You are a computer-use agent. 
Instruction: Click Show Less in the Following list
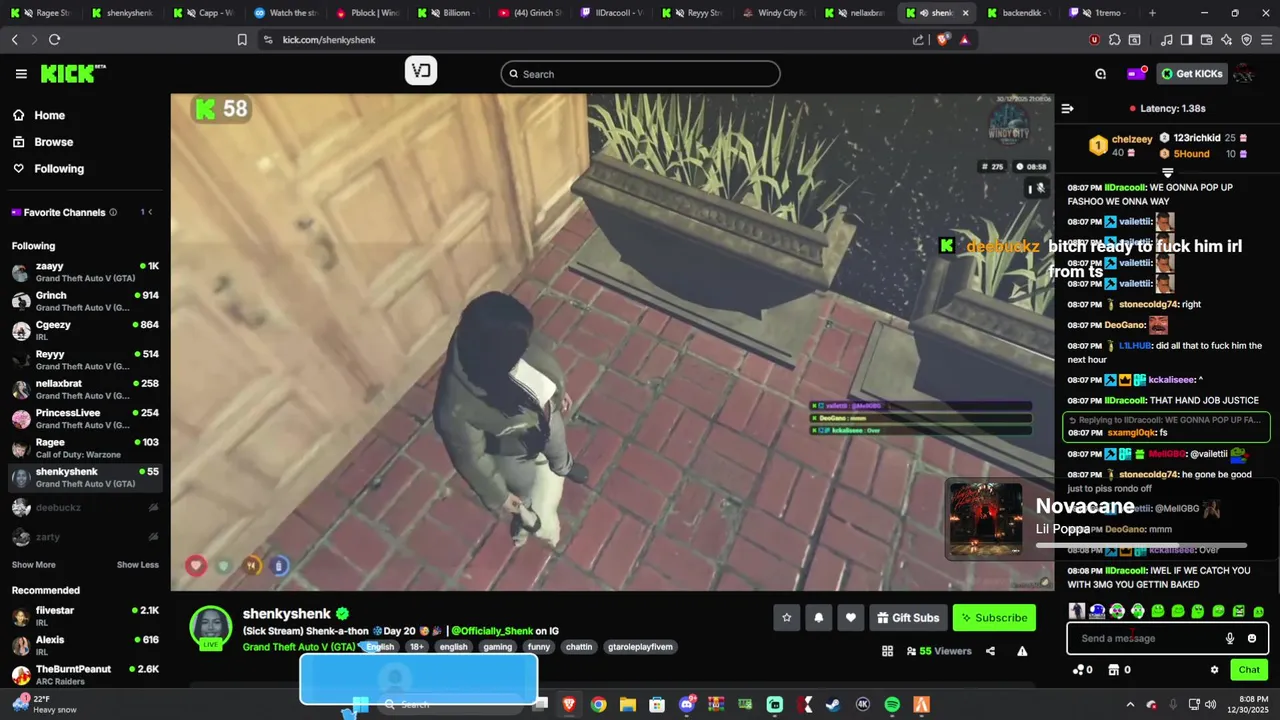pyautogui.click(x=138, y=565)
